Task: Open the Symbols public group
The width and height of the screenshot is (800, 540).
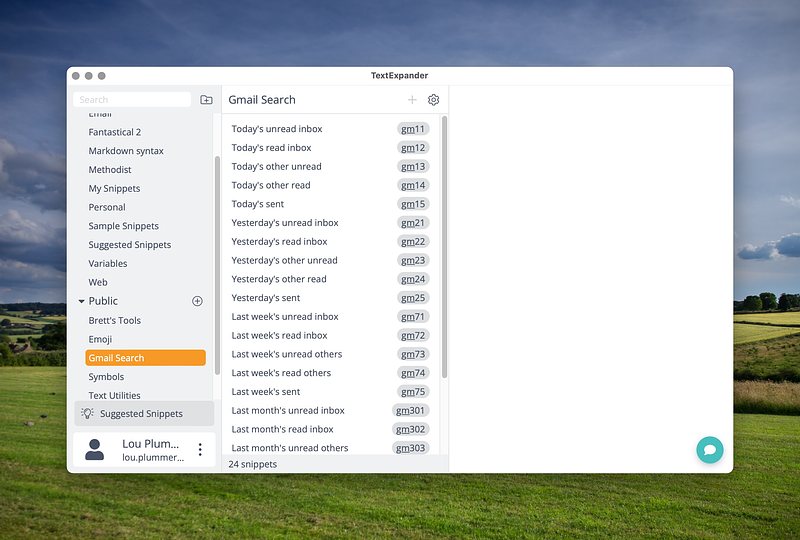Action: pyautogui.click(x=106, y=377)
